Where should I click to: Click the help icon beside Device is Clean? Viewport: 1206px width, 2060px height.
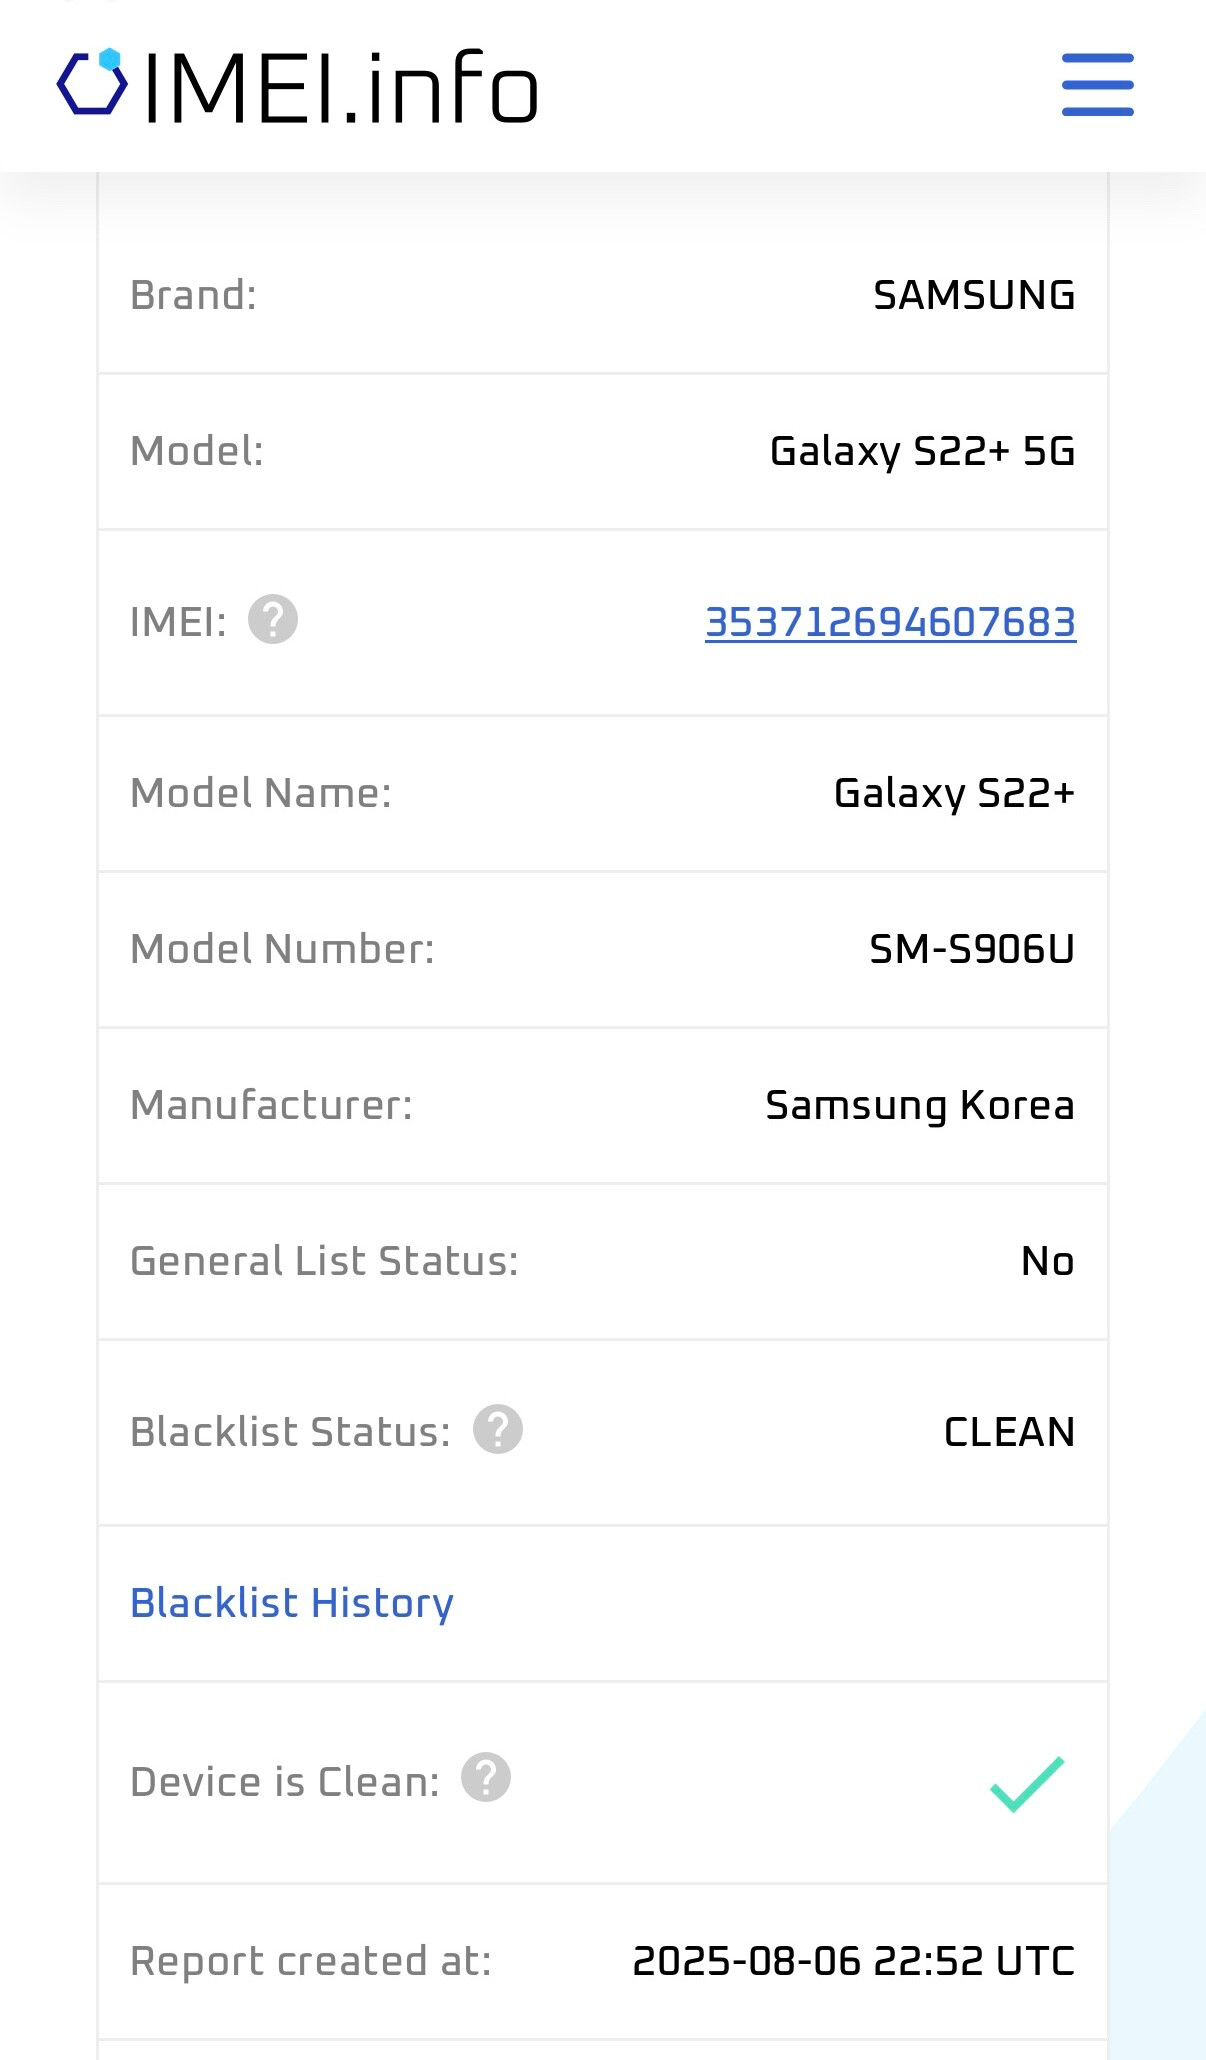486,1778
